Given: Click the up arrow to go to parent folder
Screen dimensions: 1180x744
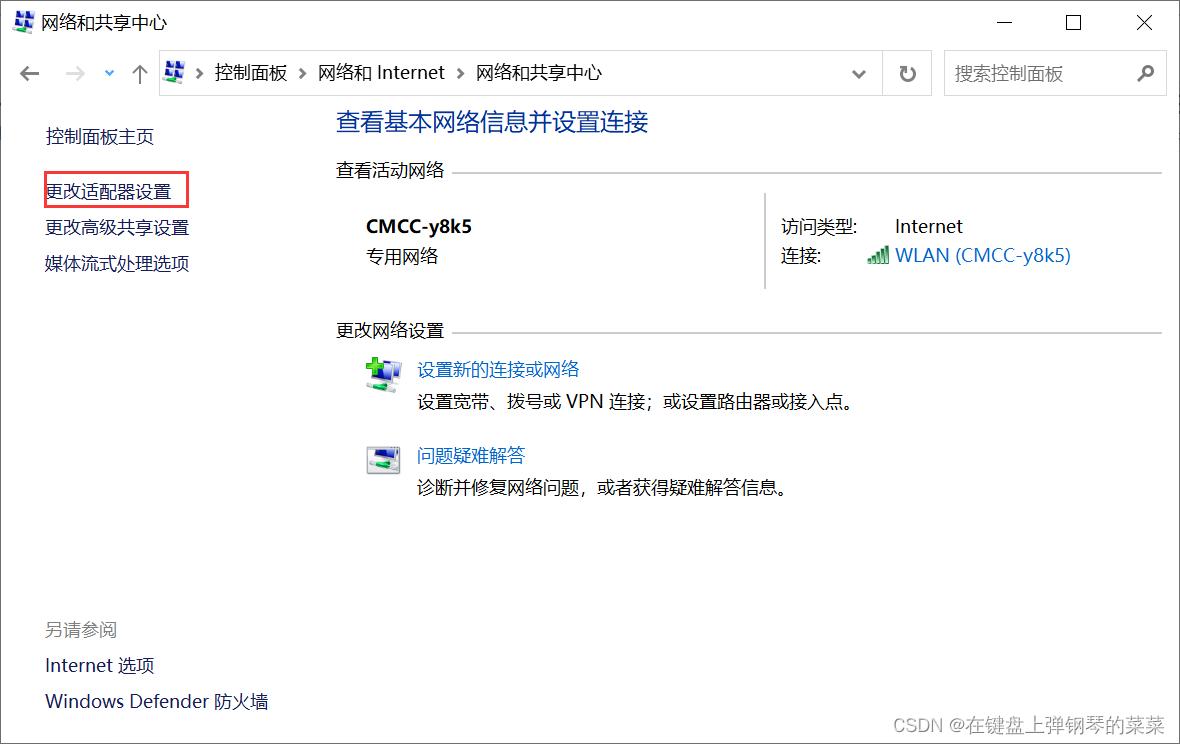Looking at the screenshot, I should tap(139, 72).
